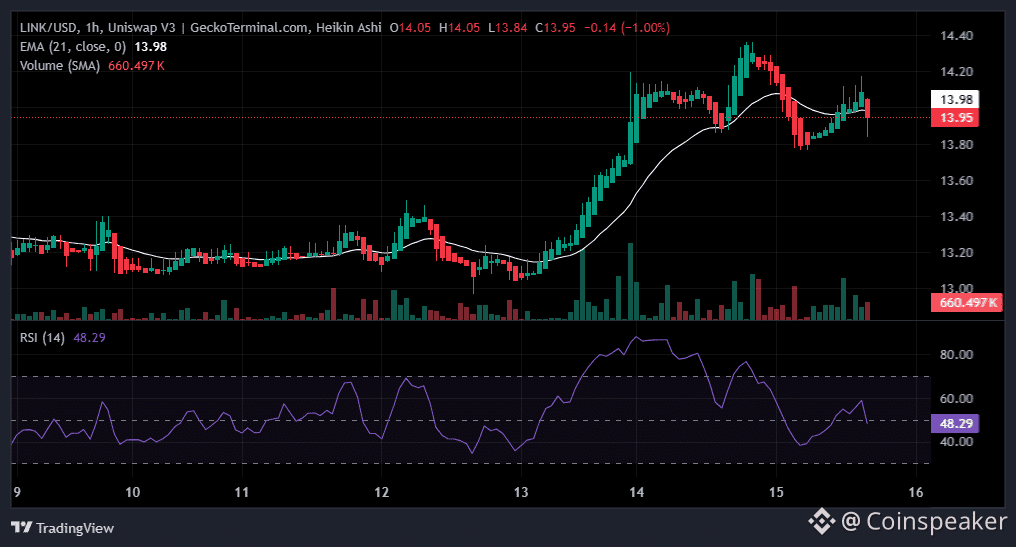Click the RSI (14) indicator label
1016x547 pixels.
coord(42,338)
